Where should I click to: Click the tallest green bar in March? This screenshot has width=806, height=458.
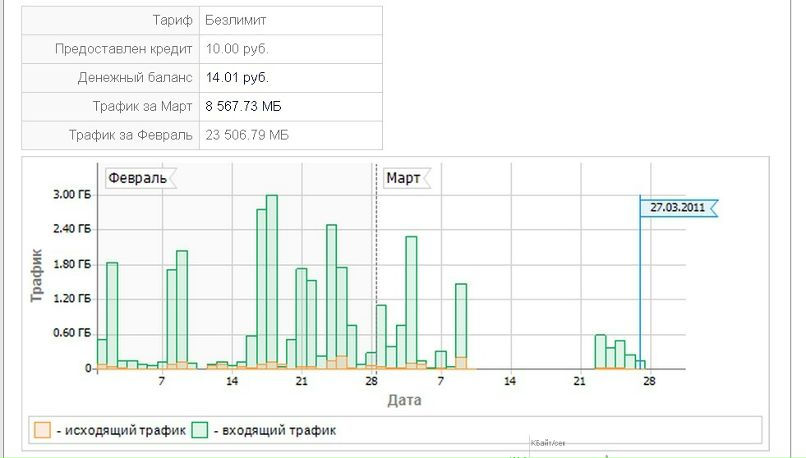[x=411, y=300]
